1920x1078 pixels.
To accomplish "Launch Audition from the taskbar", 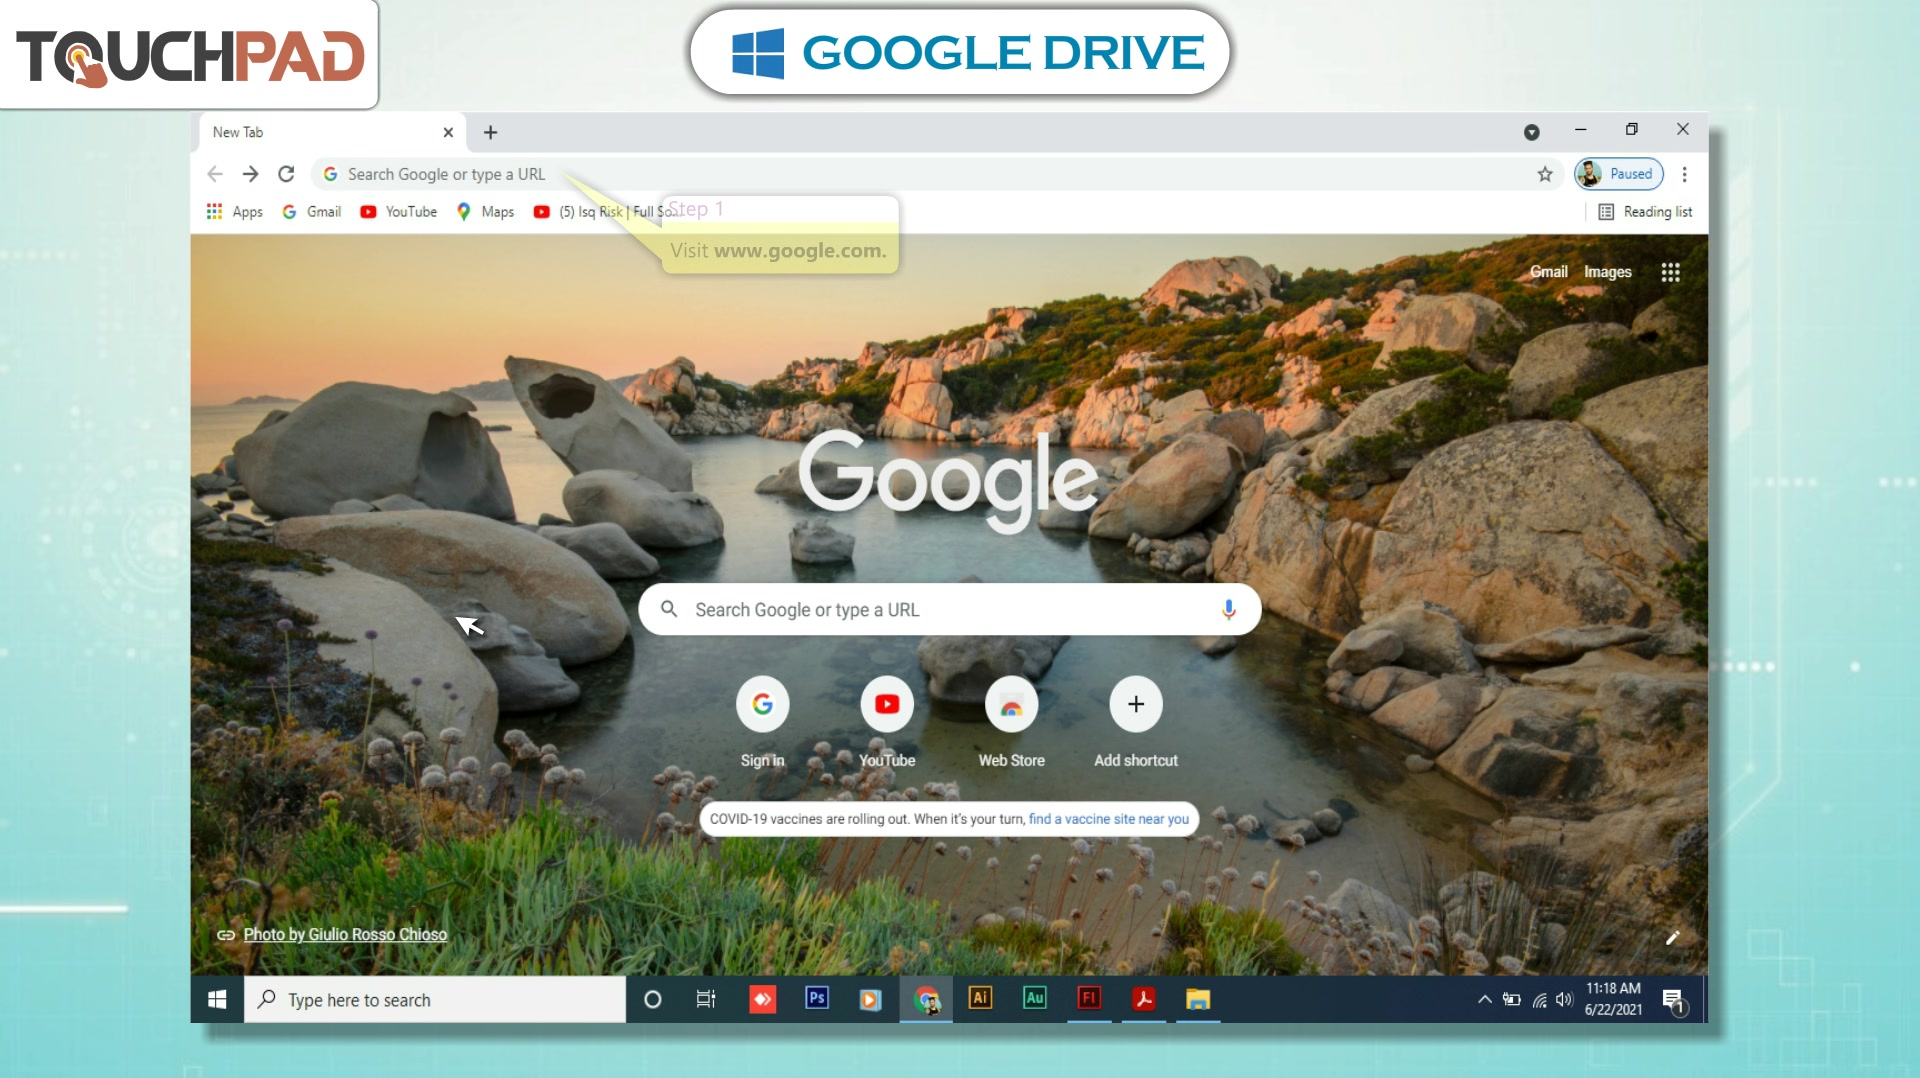I will (x=1035, y=999).
